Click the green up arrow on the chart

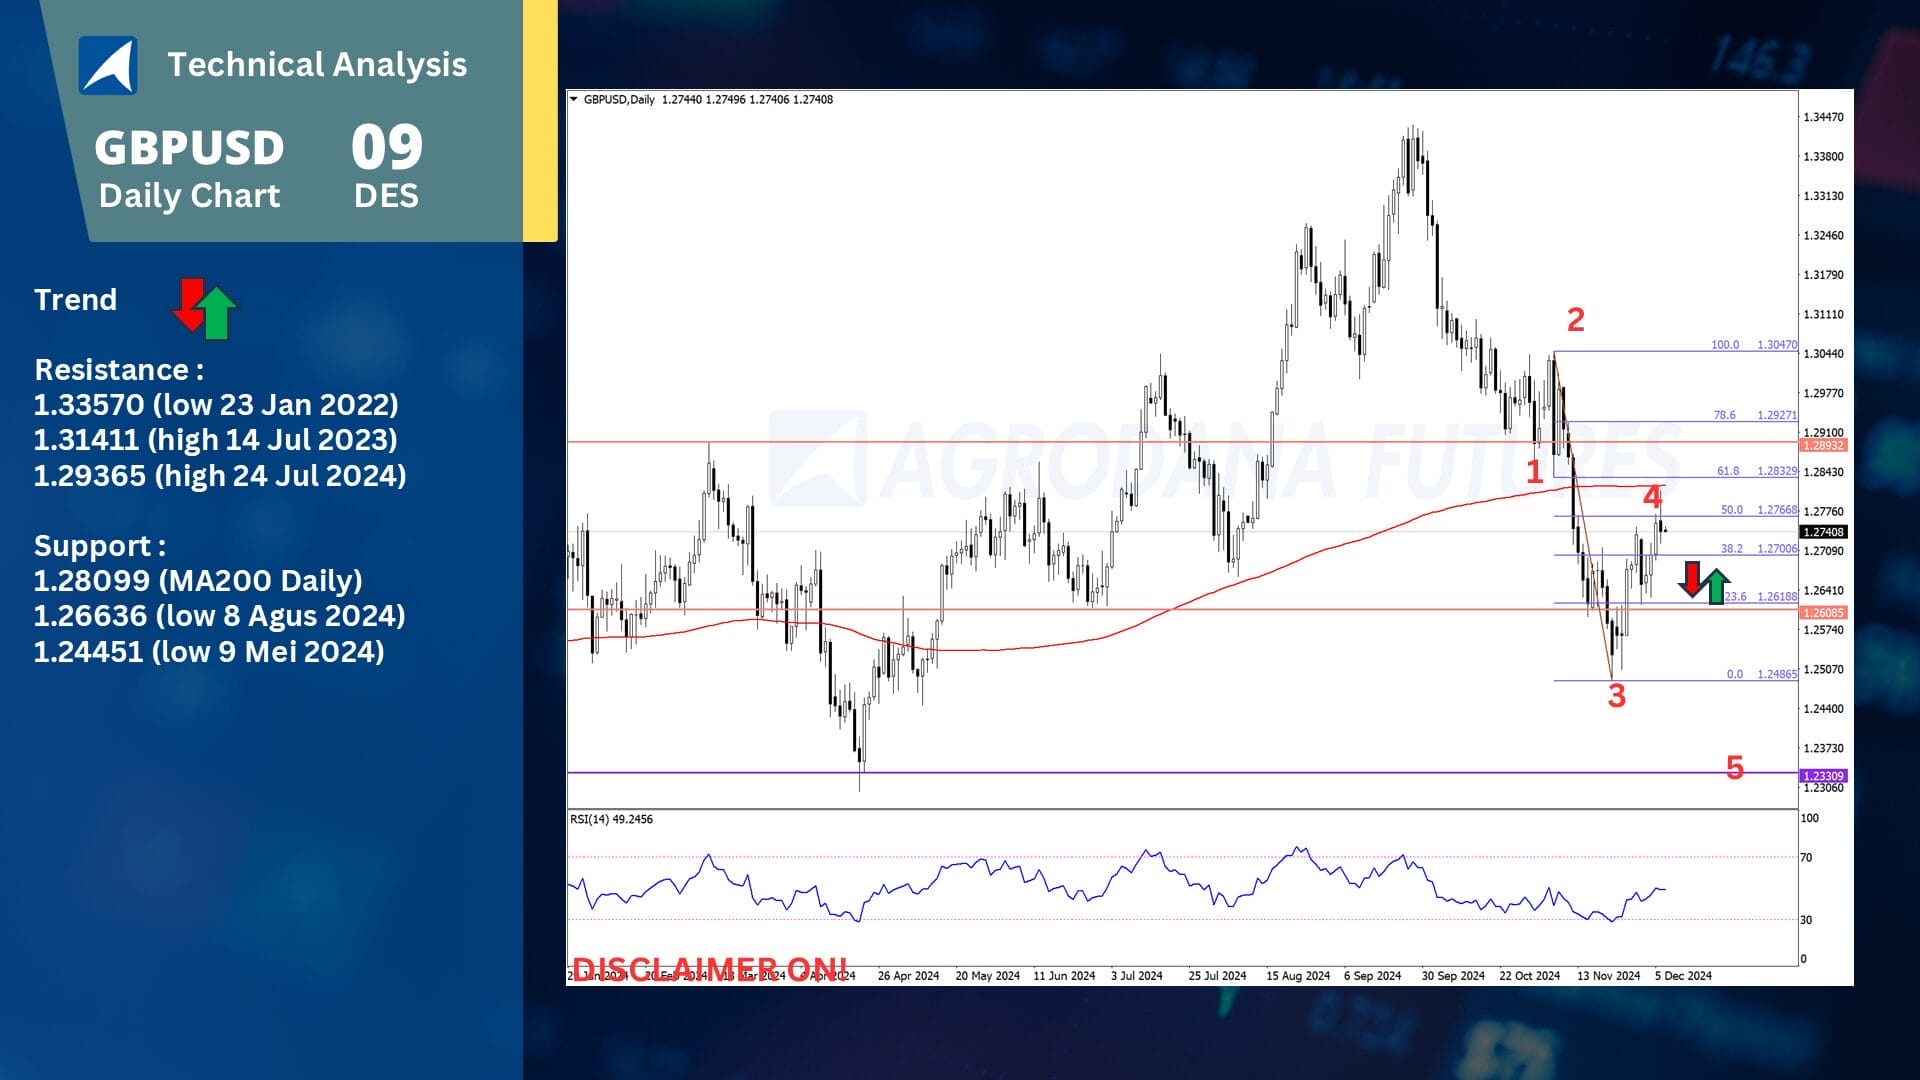tap(1717, 587)
